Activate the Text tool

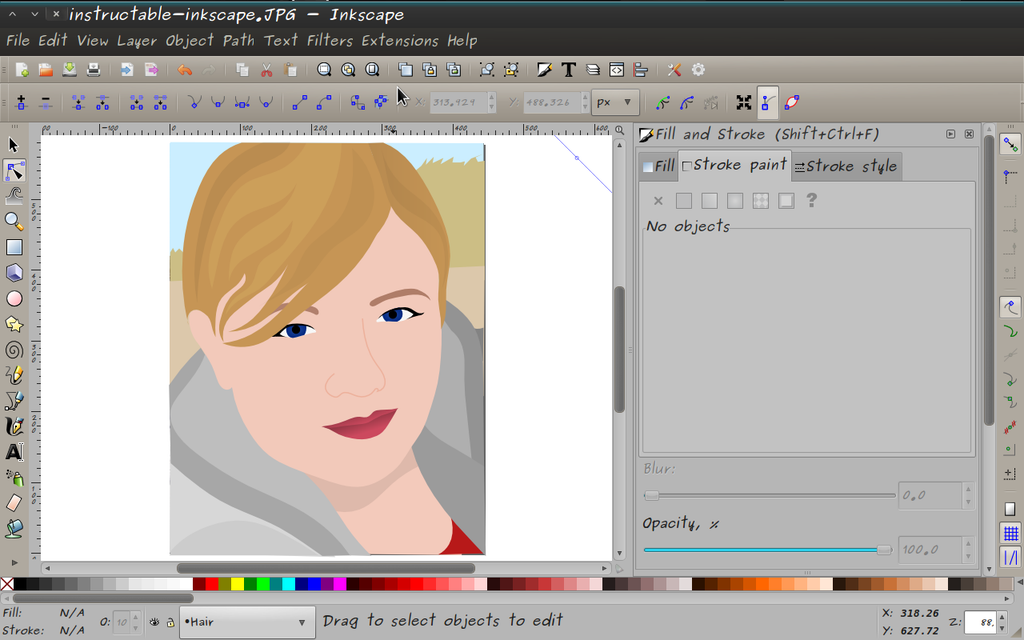[14, 452]
